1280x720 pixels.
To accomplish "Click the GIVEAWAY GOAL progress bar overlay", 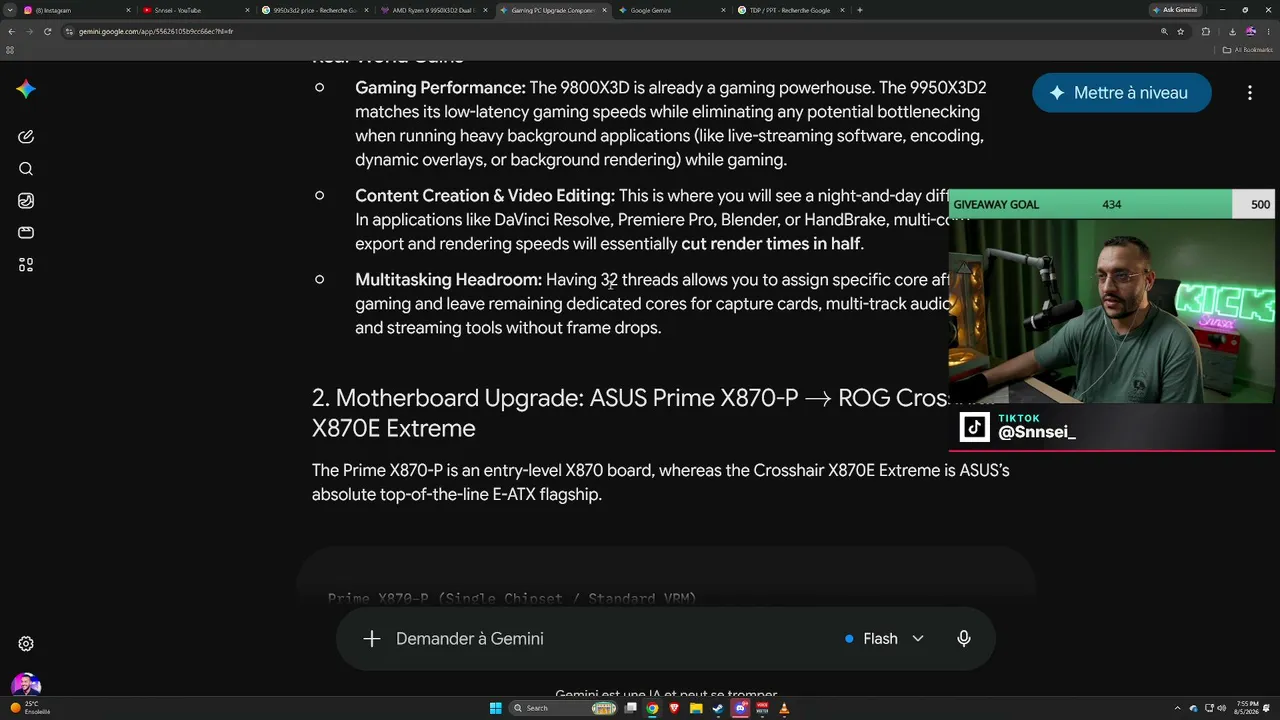I will [1112, 205].
